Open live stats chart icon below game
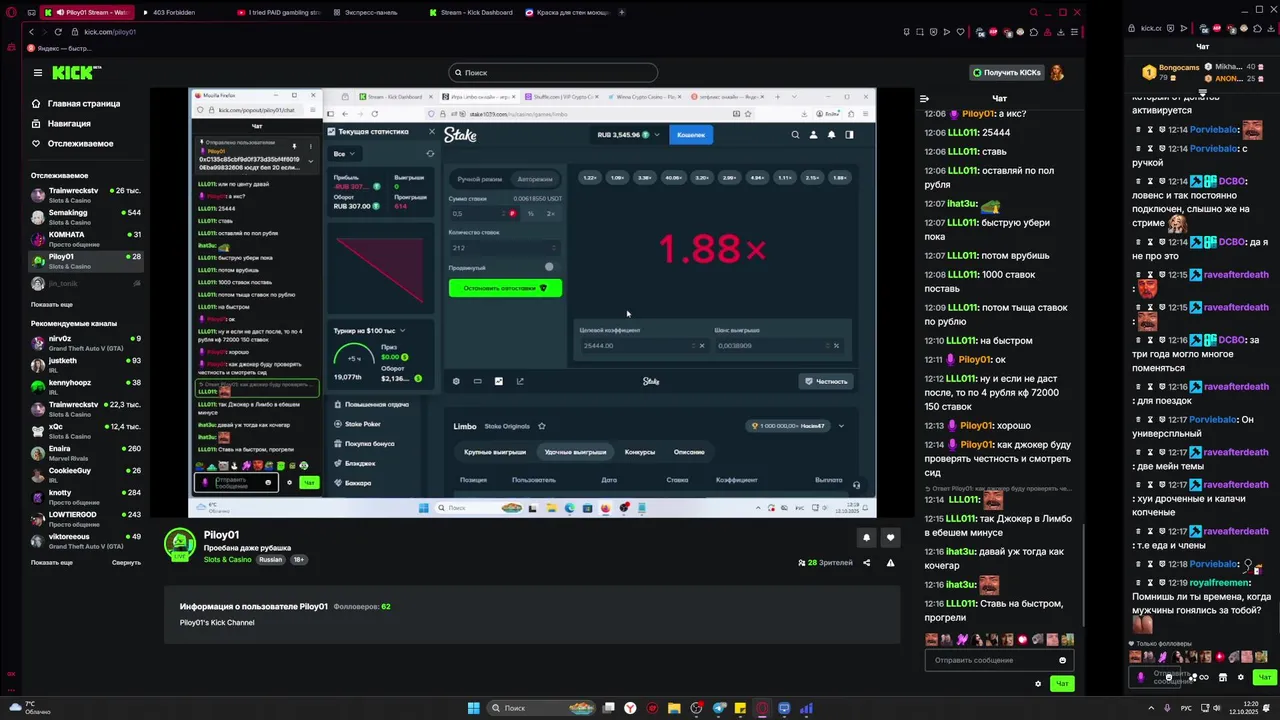This screenshot has width=1280, height=720. [498, 381]
